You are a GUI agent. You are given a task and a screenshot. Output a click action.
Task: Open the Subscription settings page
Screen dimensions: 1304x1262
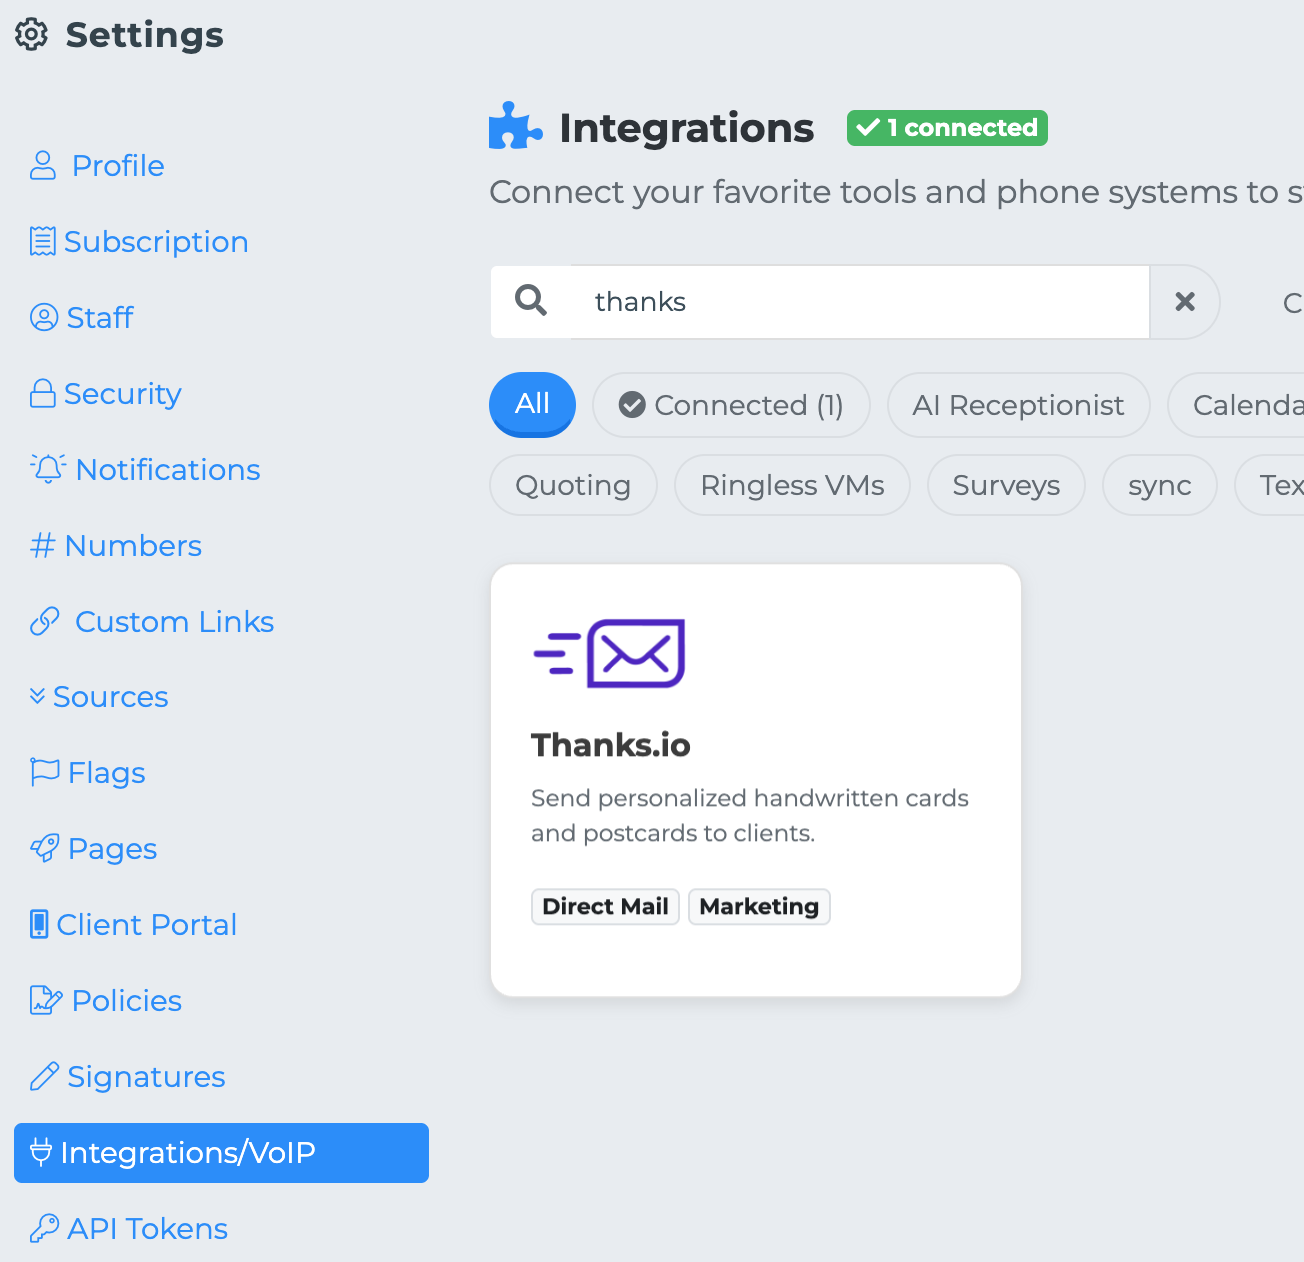(155, 242)
